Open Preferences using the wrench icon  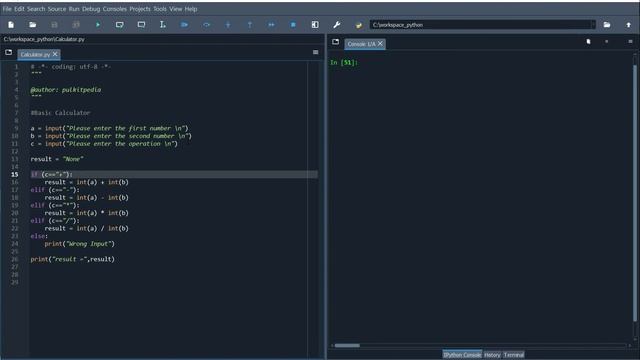[x=337, y=25]
